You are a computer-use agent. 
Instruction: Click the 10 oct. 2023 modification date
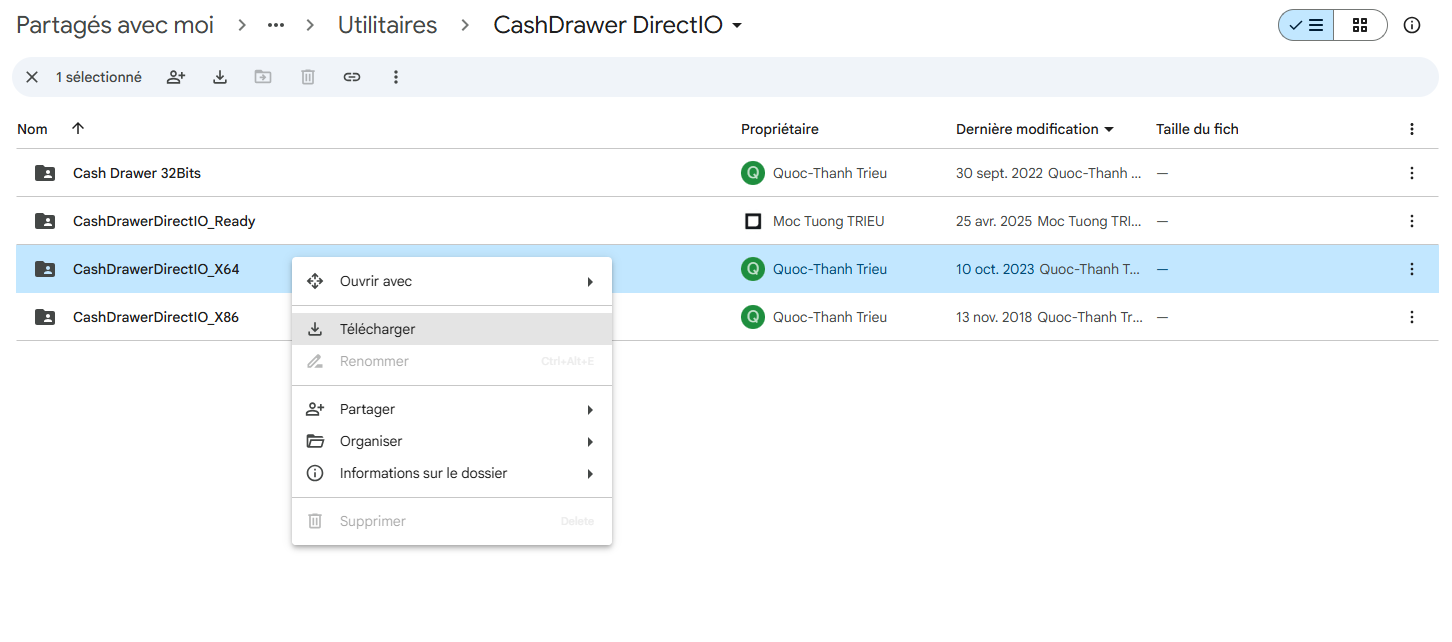point(996,269)
